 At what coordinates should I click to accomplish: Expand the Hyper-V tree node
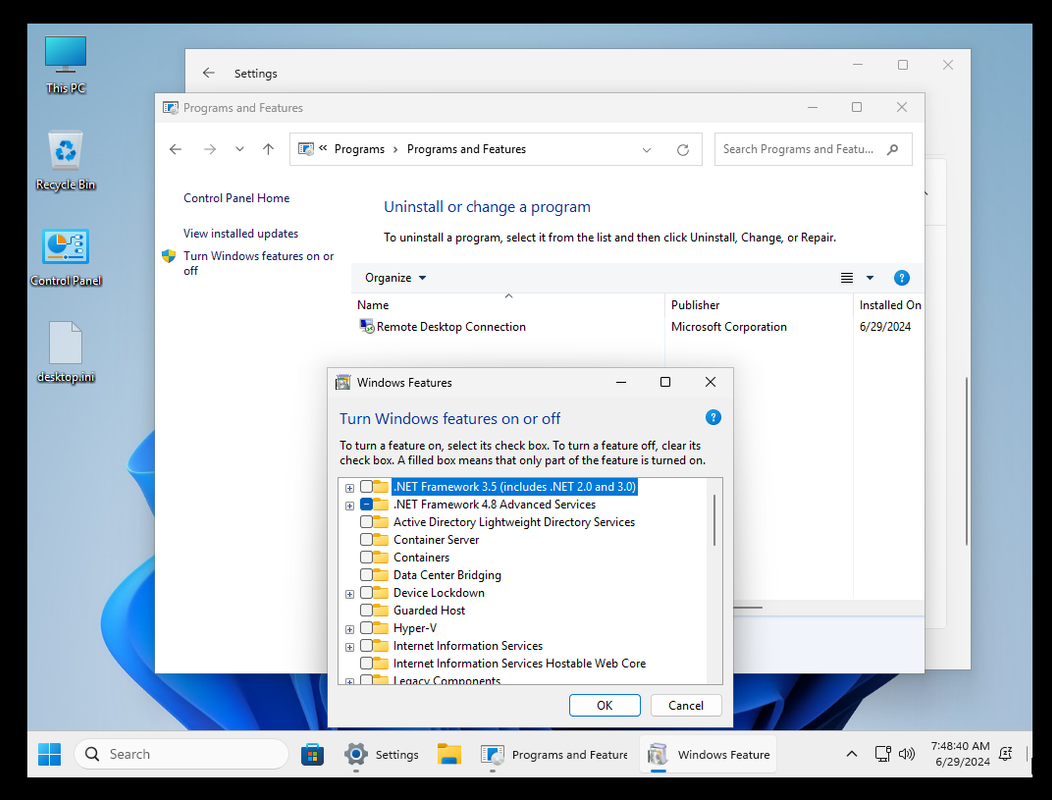(x=350, y=629)
